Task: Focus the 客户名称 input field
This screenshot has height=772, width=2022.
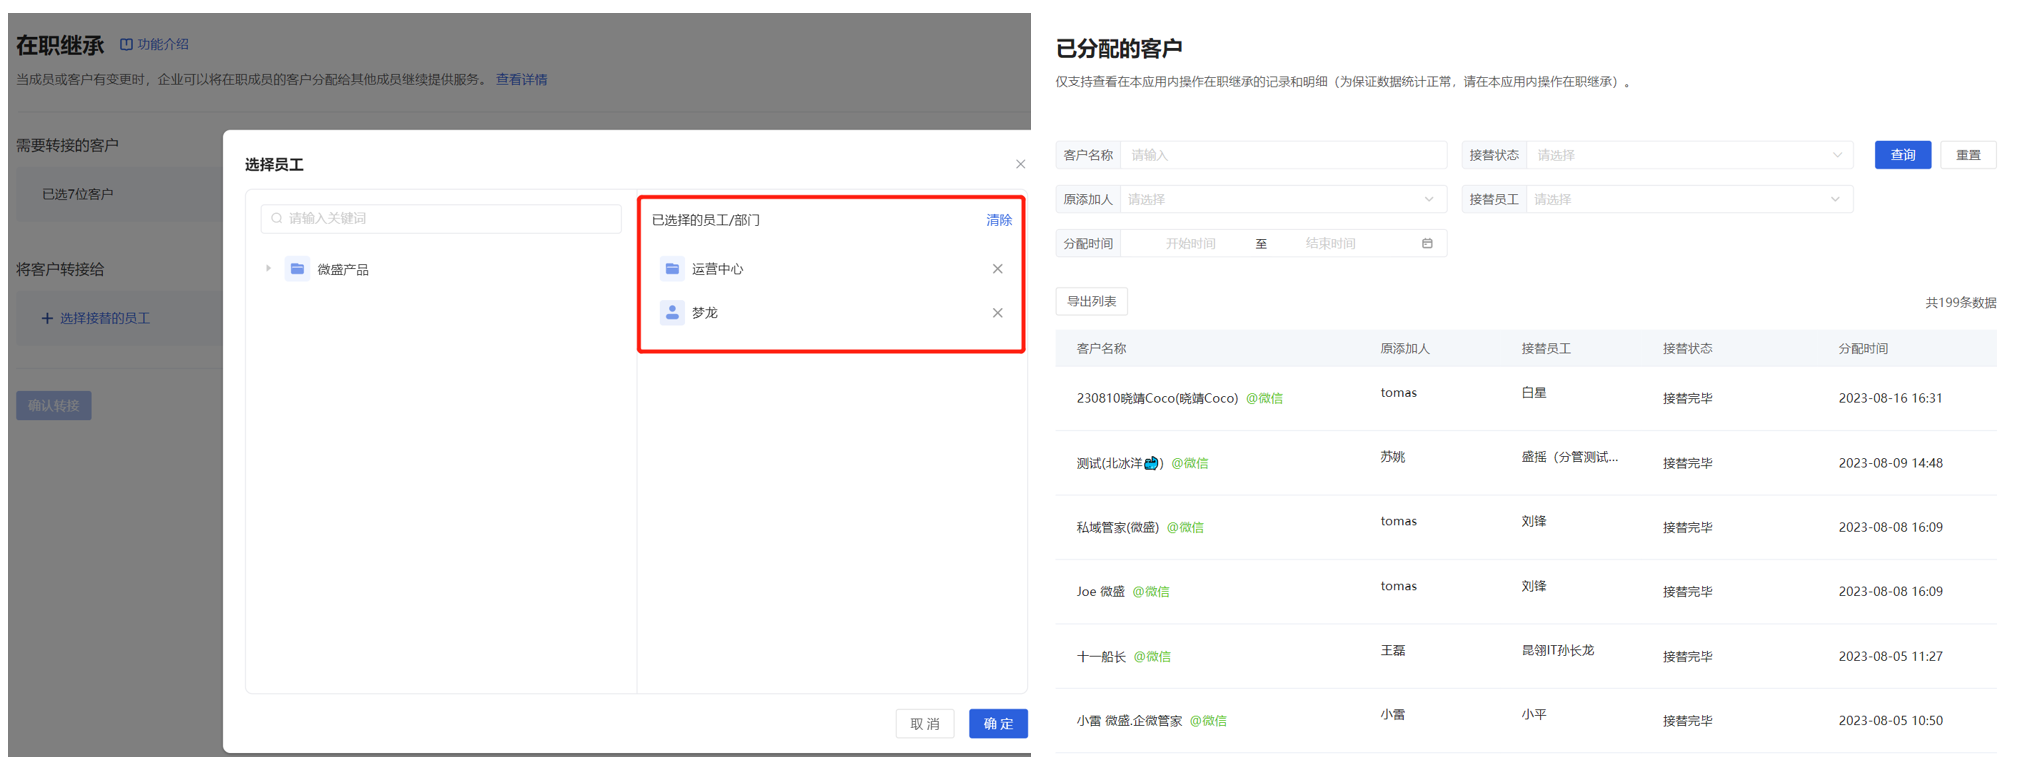Action: (1283, 155)
